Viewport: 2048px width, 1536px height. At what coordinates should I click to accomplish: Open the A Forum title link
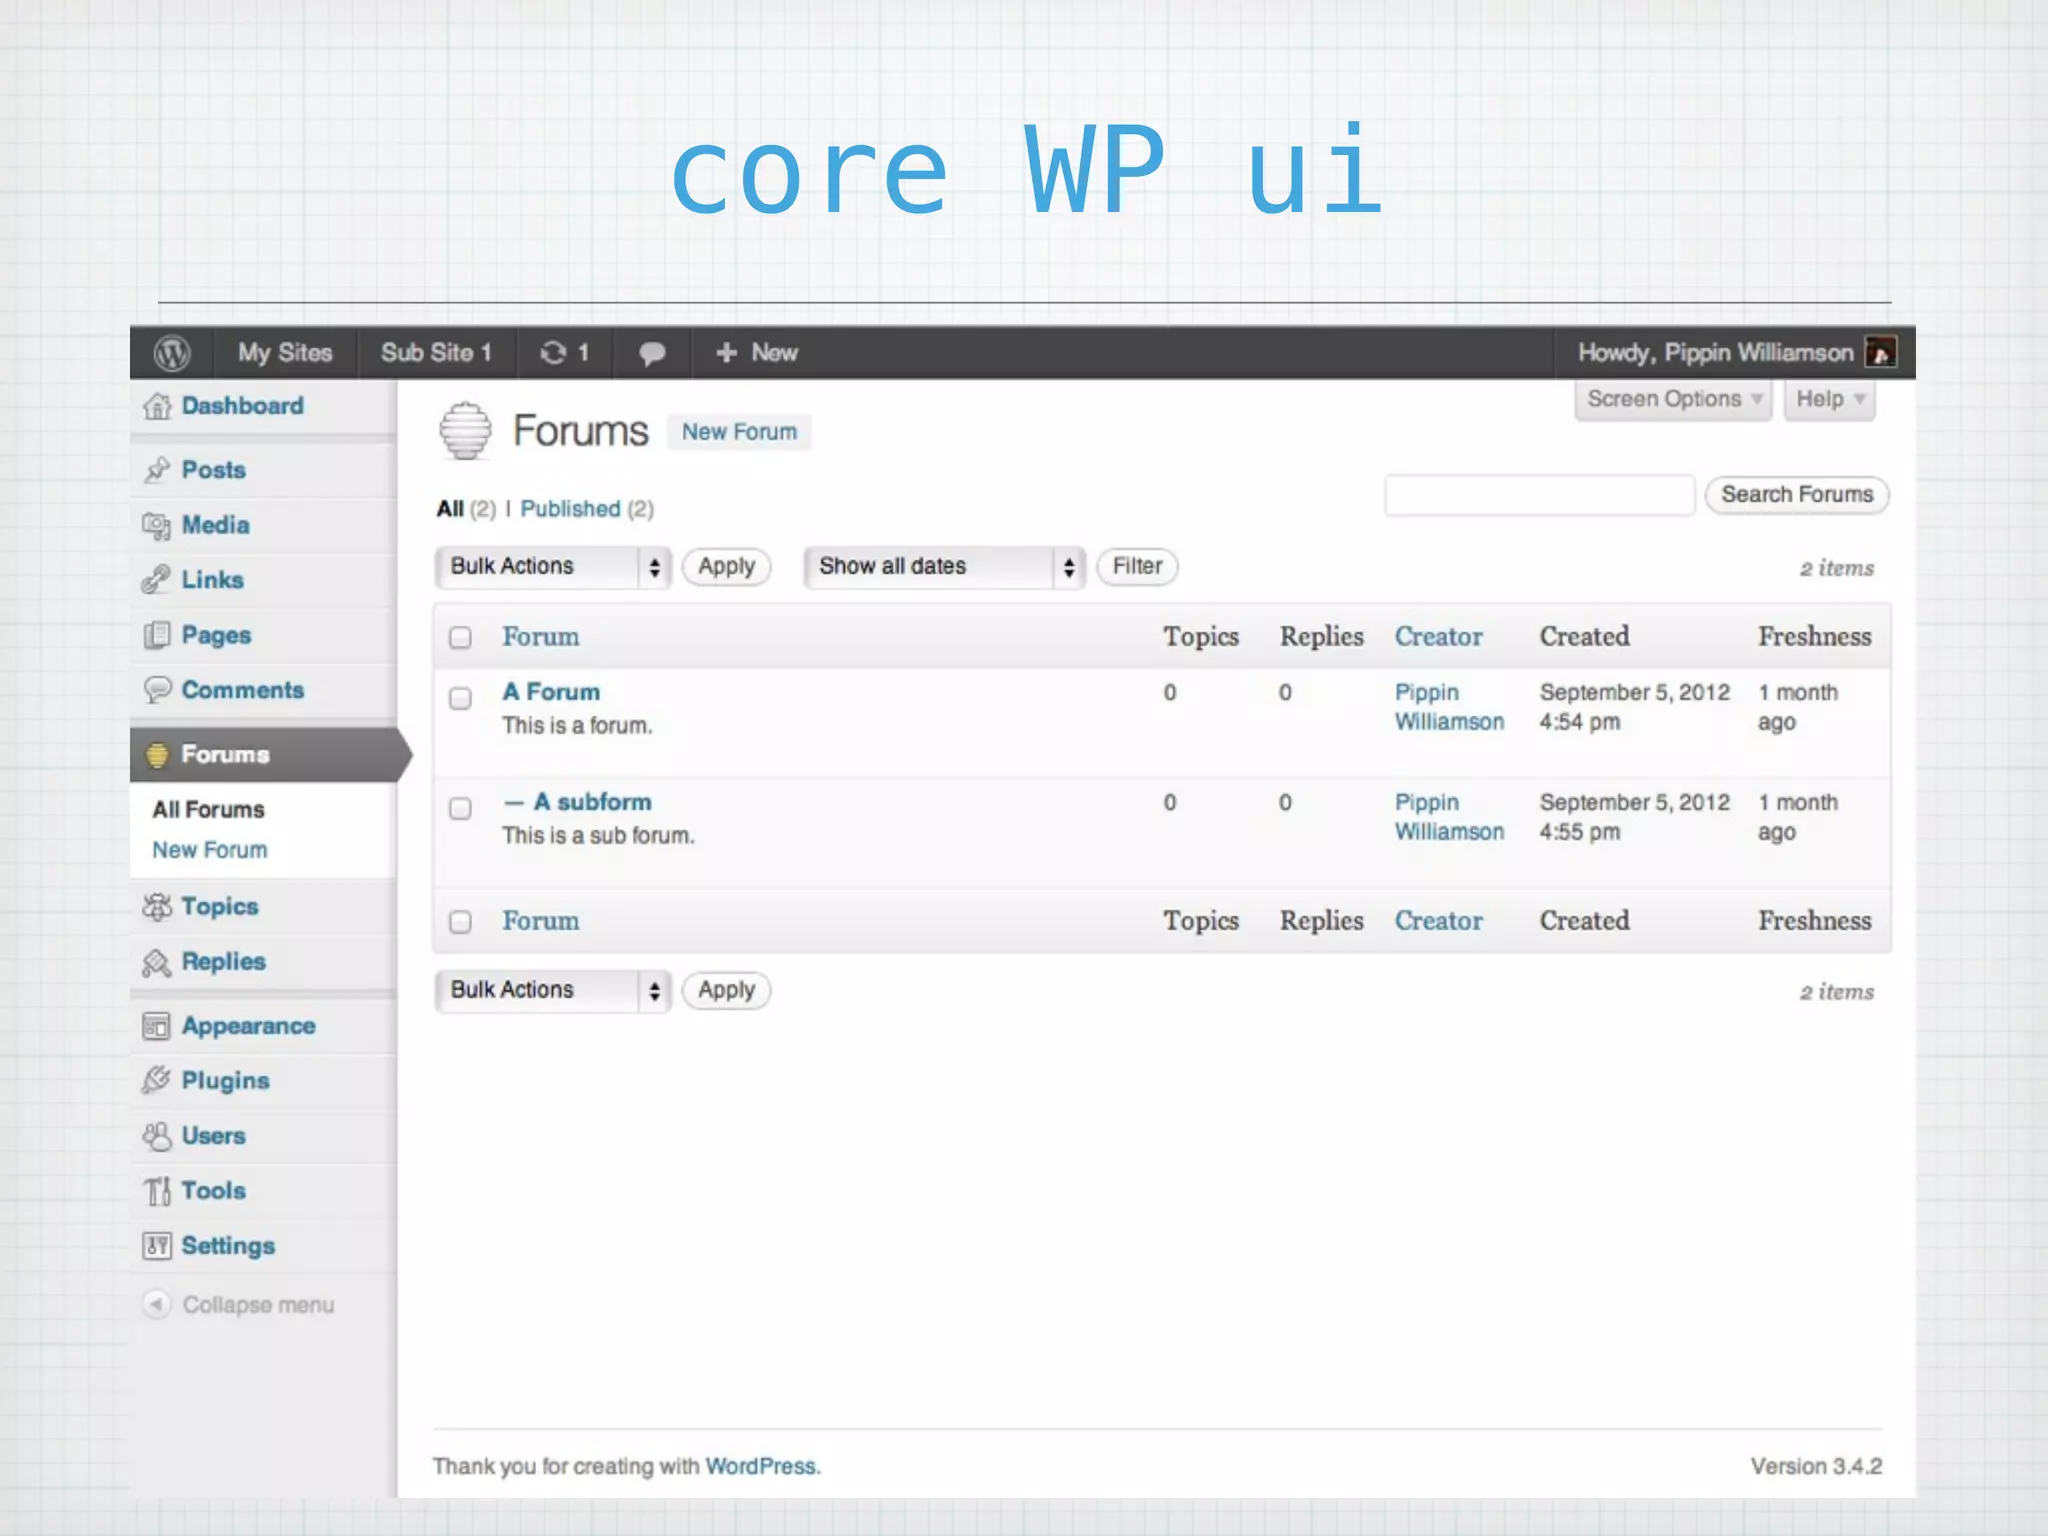(552, 692)
